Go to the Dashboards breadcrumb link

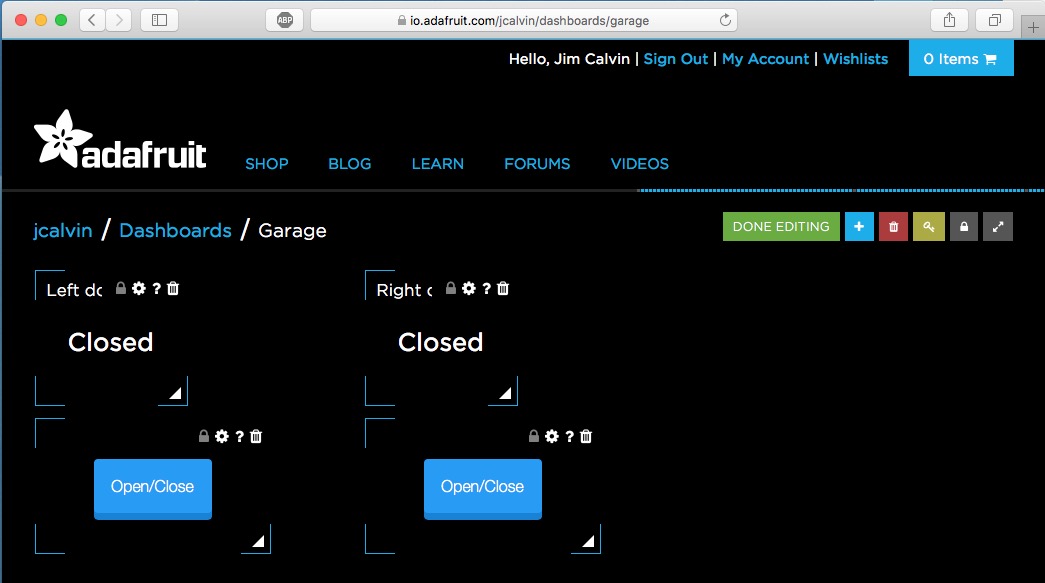click(175, 231)
